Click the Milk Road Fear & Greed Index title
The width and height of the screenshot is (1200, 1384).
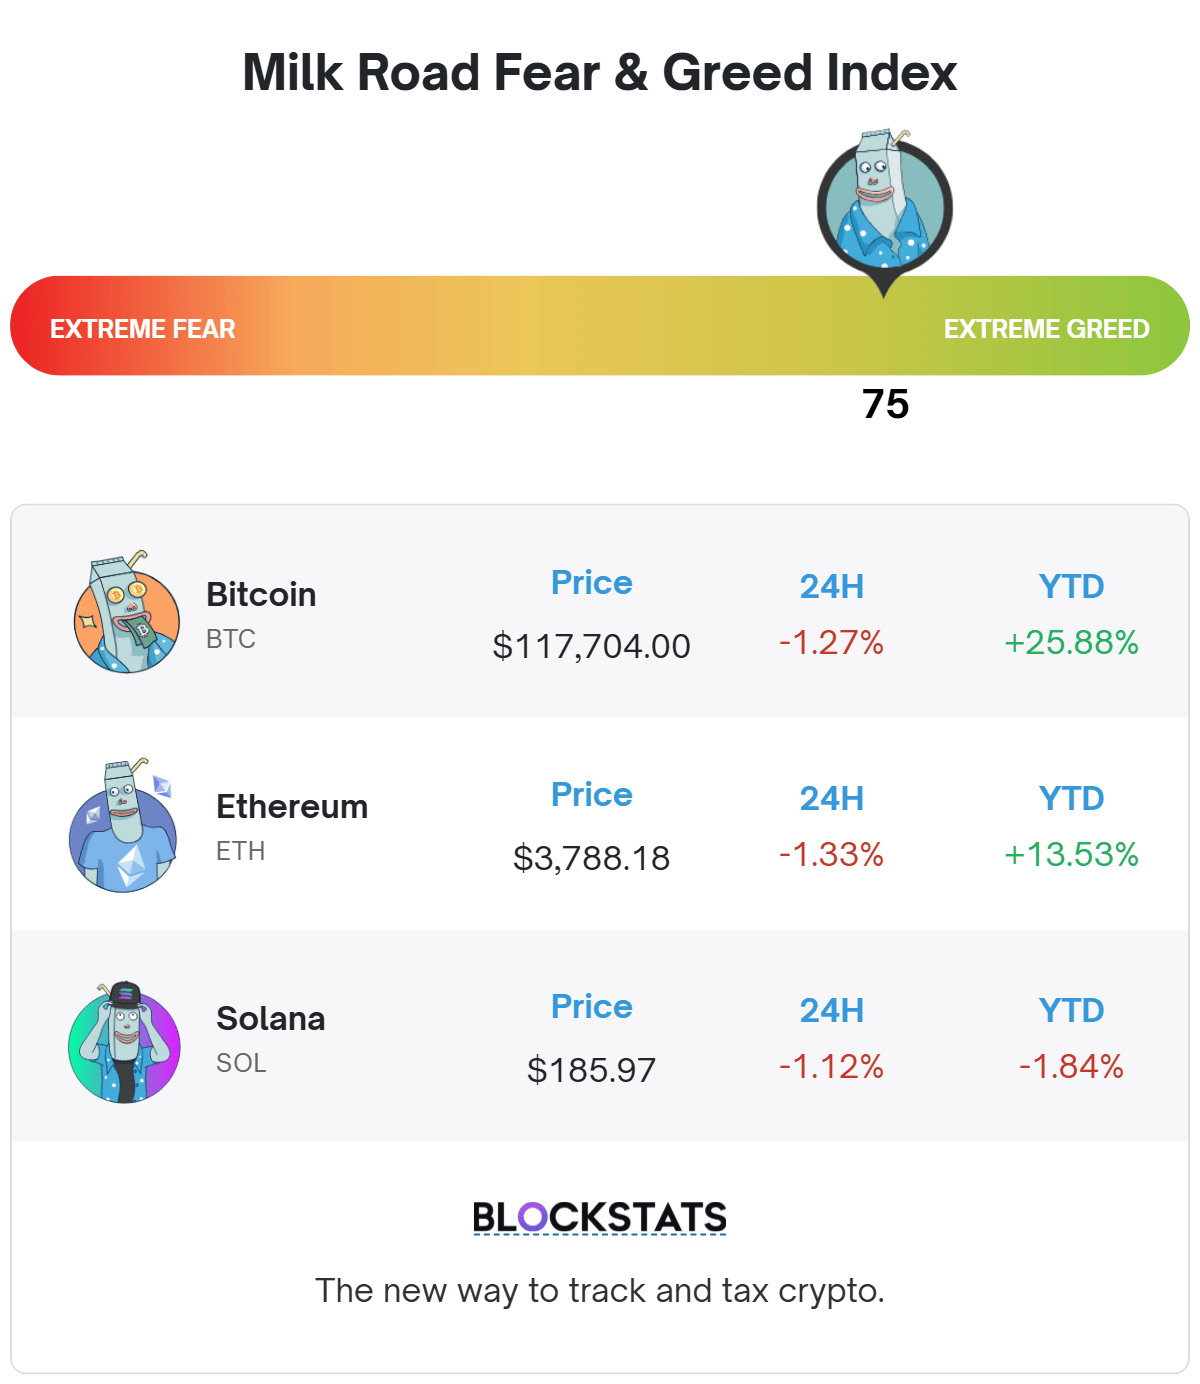point(600,73)
